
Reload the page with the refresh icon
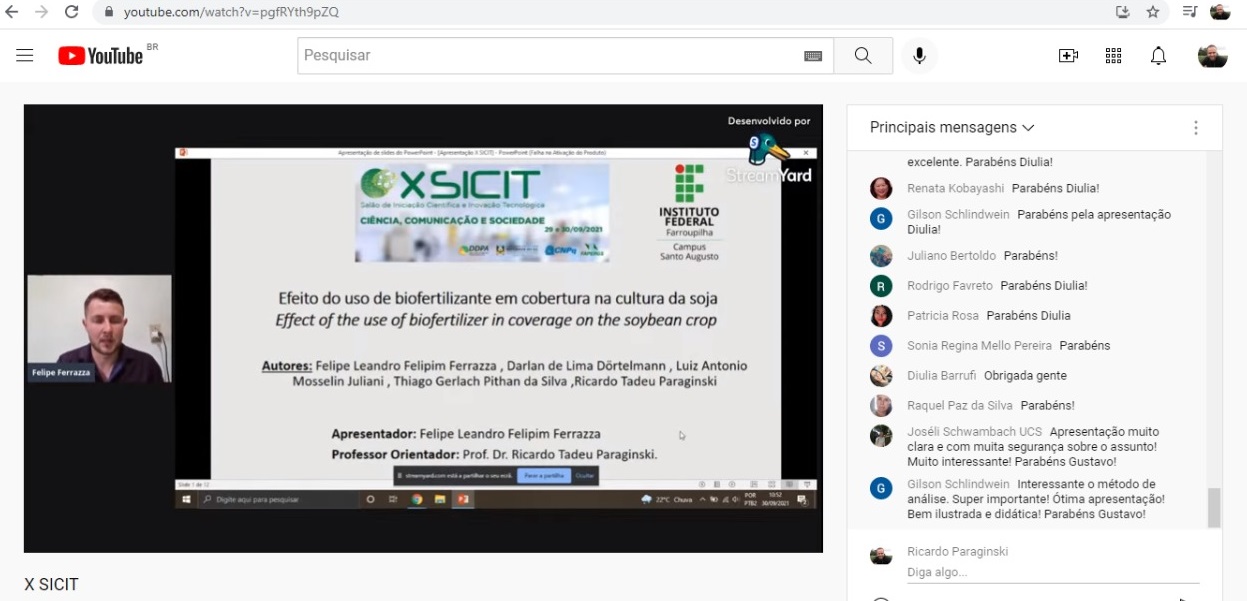coord(69,14)
